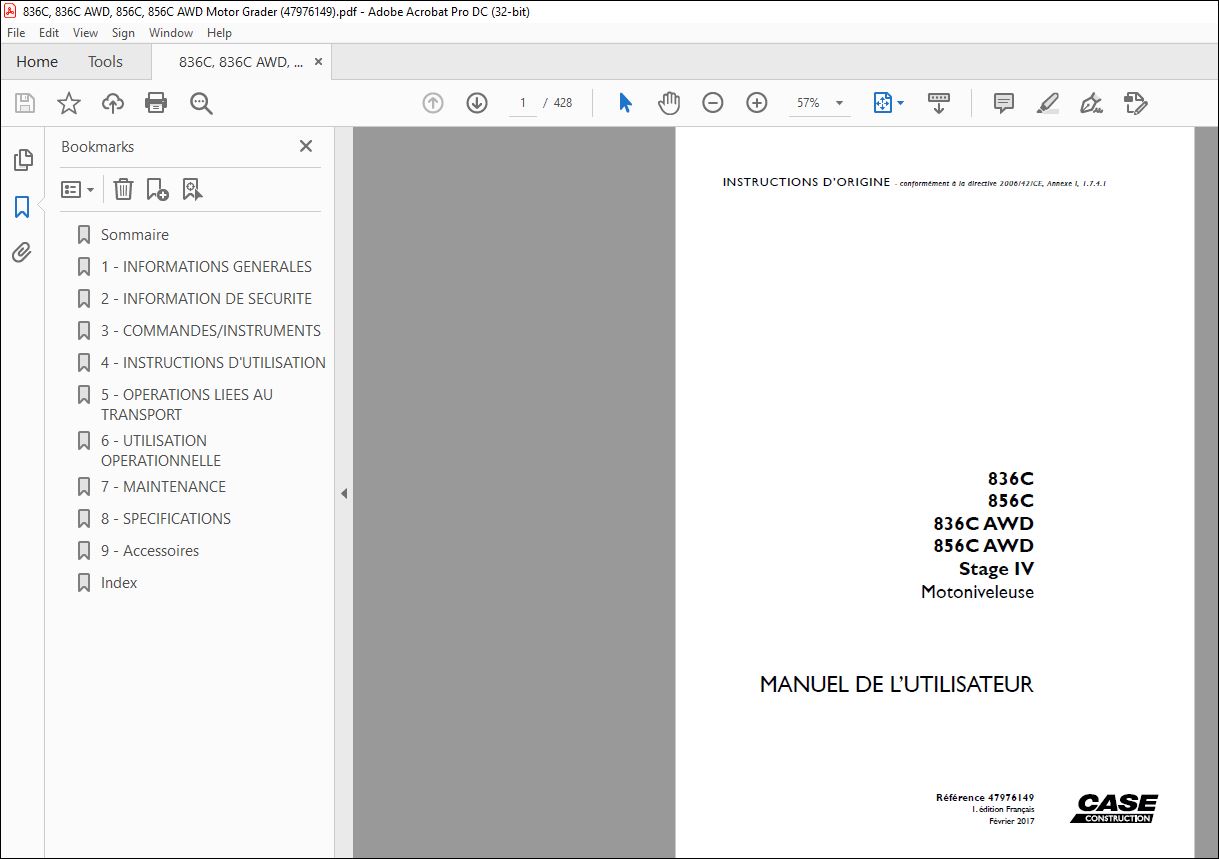The width and height of the screenshot is (1219, 859).
Task: Click MANUEL DE L'UTILISATEUR title text
Action: (896, 685)
